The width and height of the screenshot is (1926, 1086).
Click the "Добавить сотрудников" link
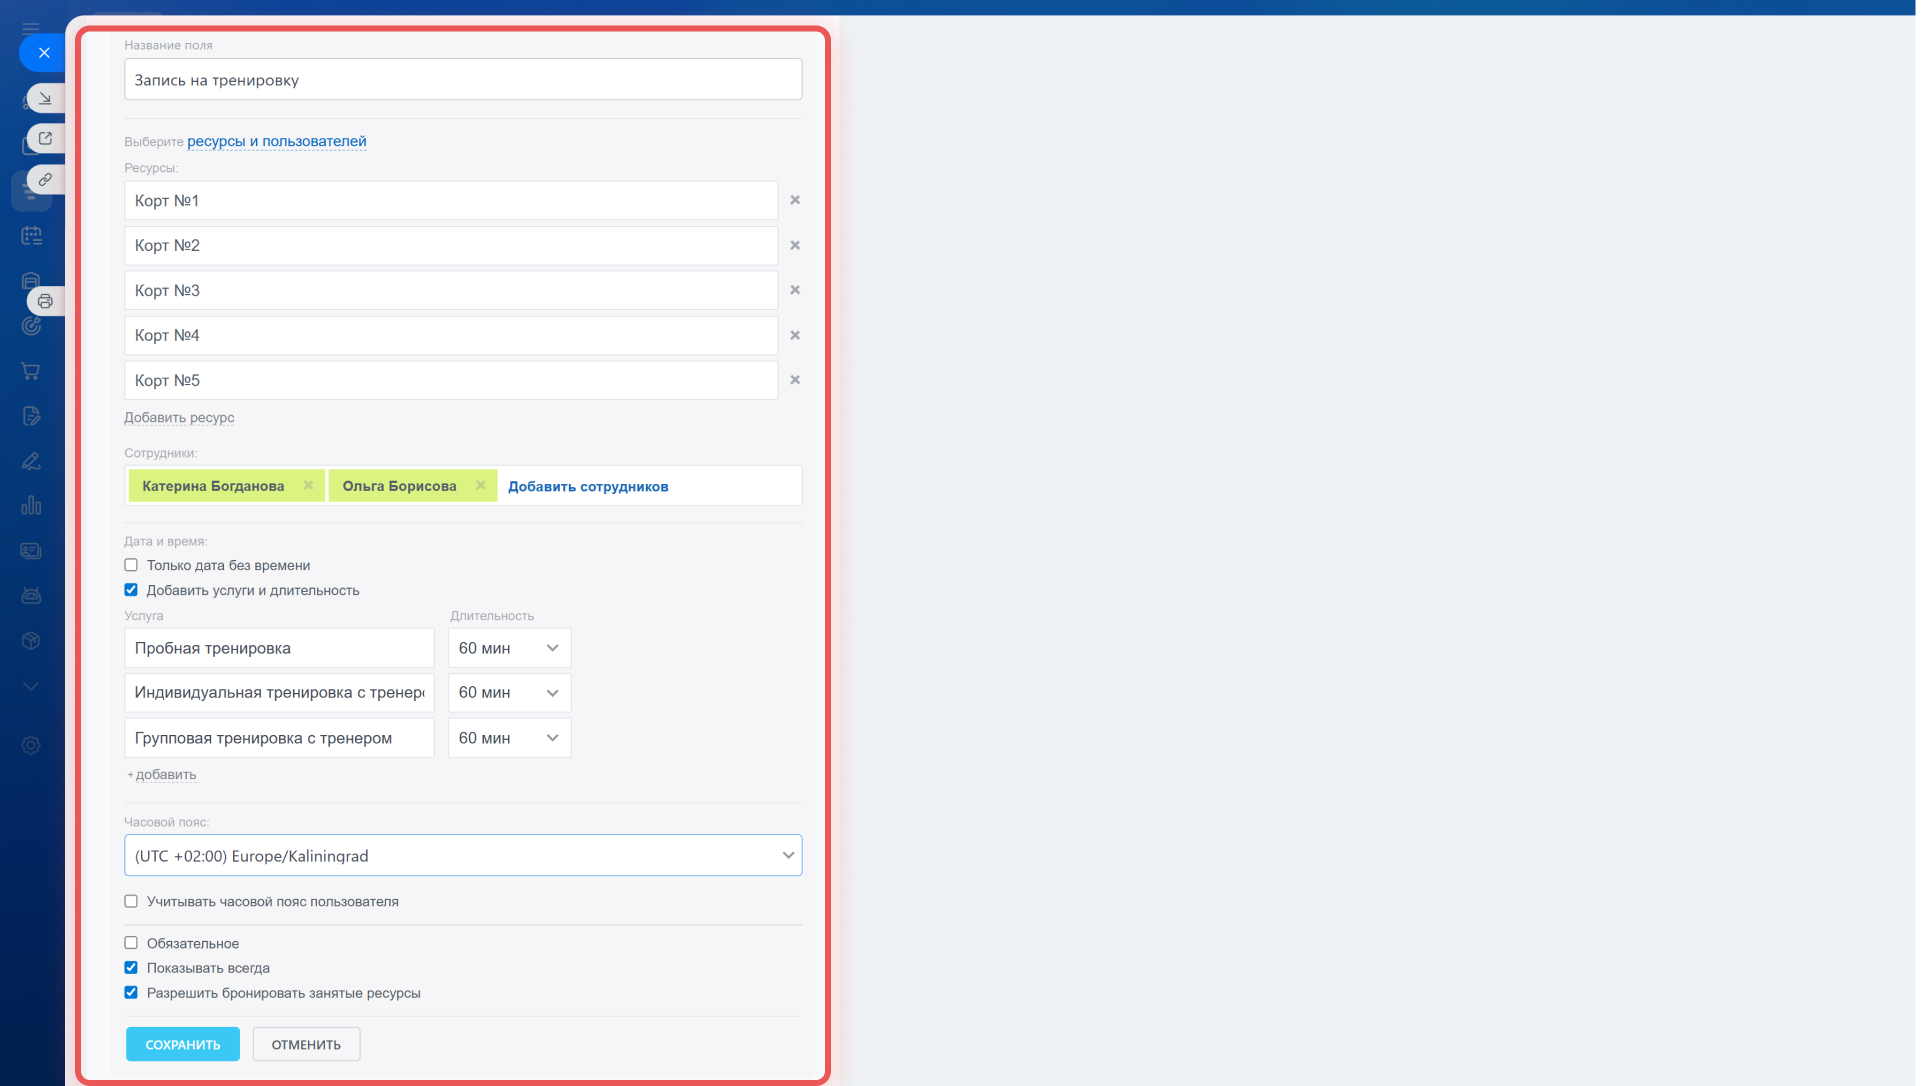[x=588, y=486]
